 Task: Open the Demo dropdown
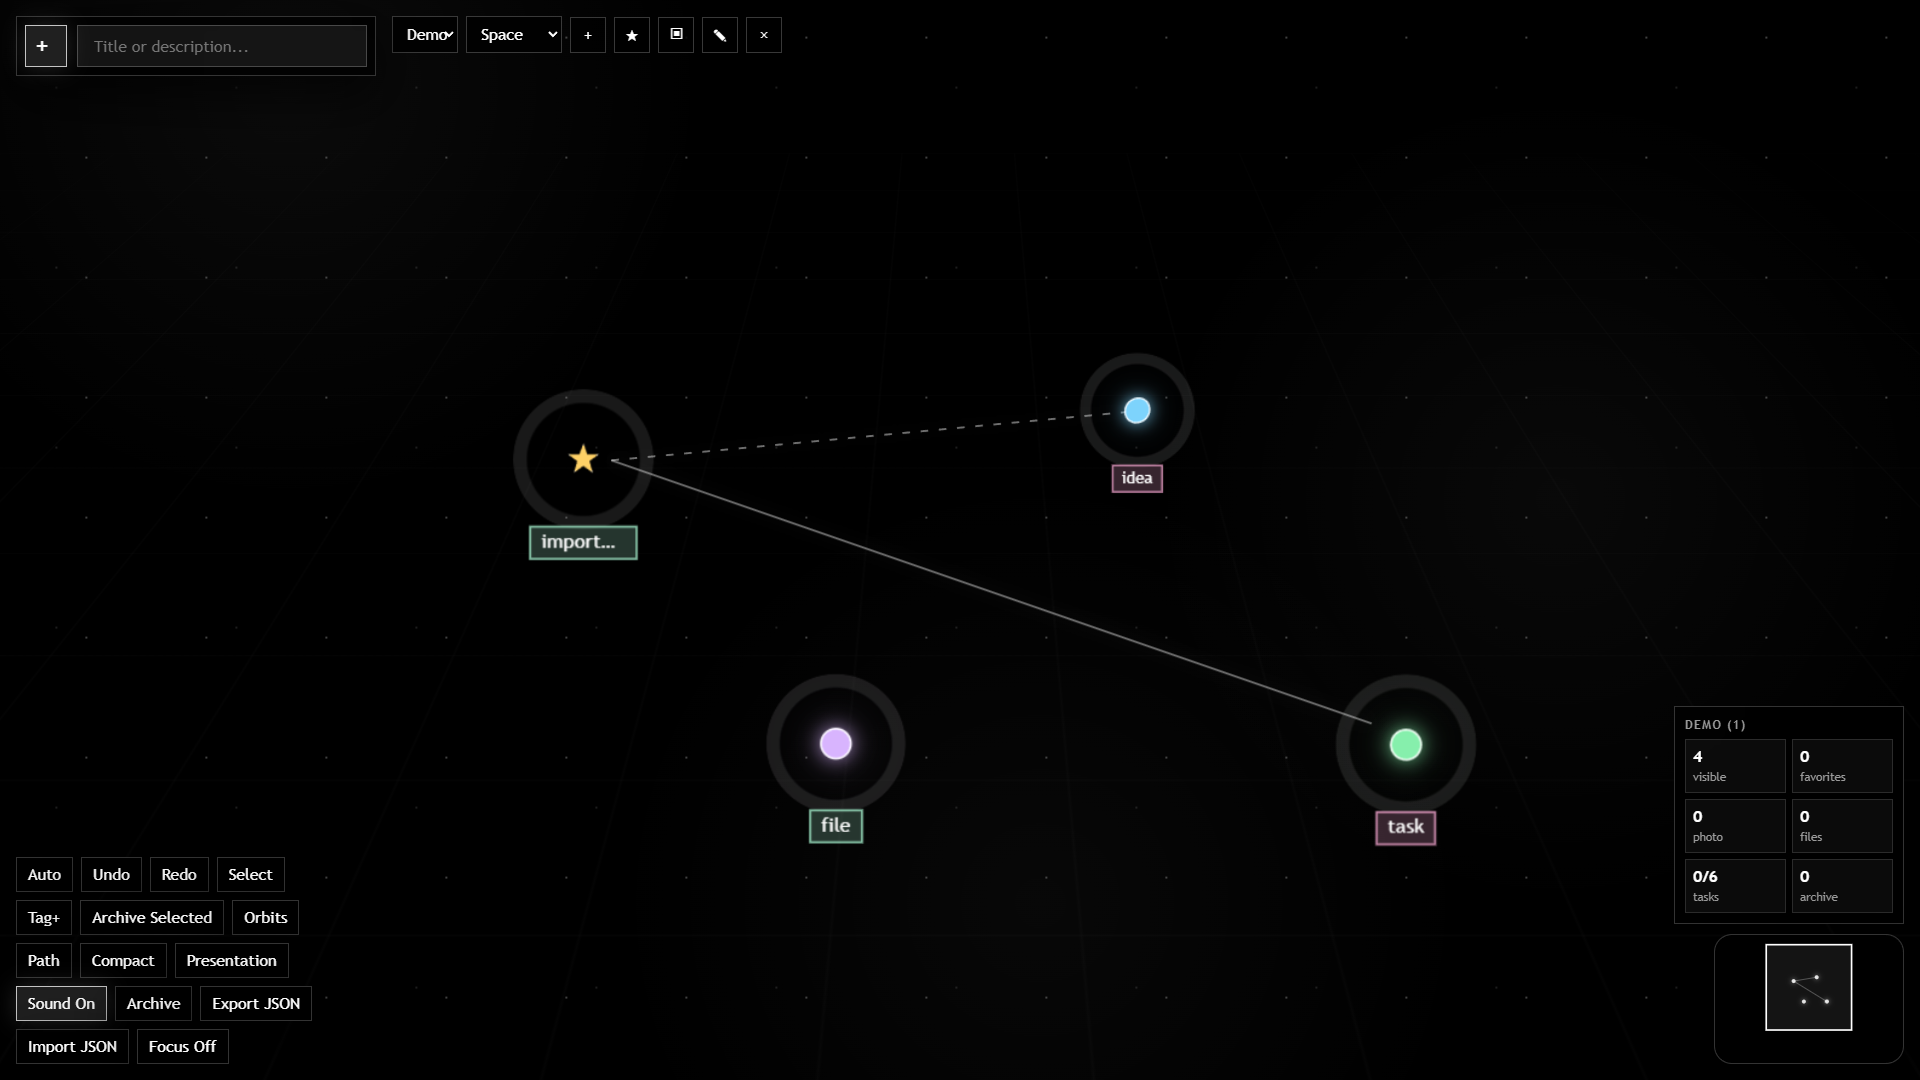click(x=425, y=35)
